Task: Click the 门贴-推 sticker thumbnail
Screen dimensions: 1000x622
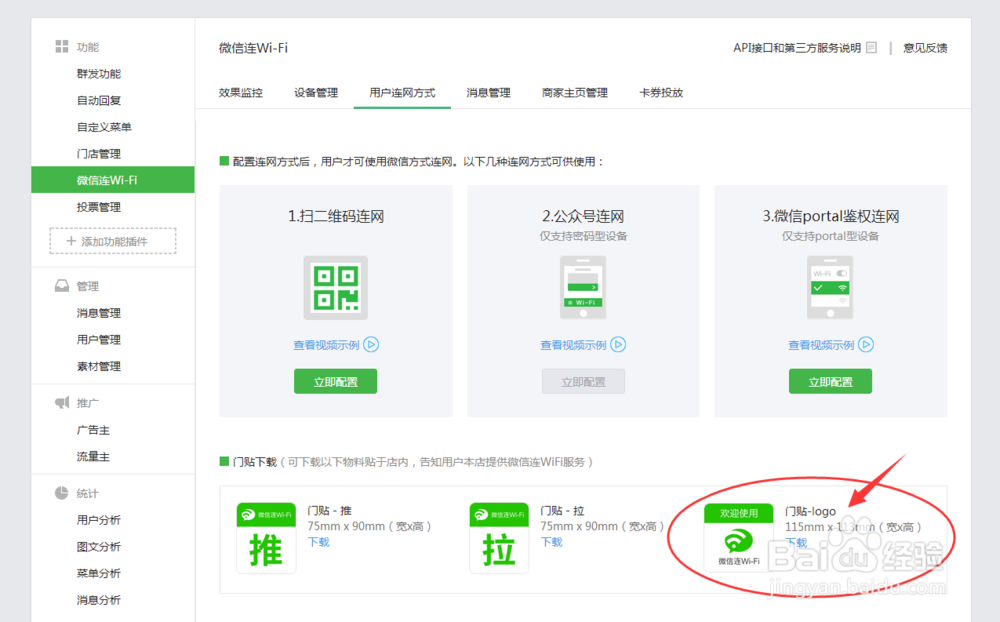Action: 266,538
